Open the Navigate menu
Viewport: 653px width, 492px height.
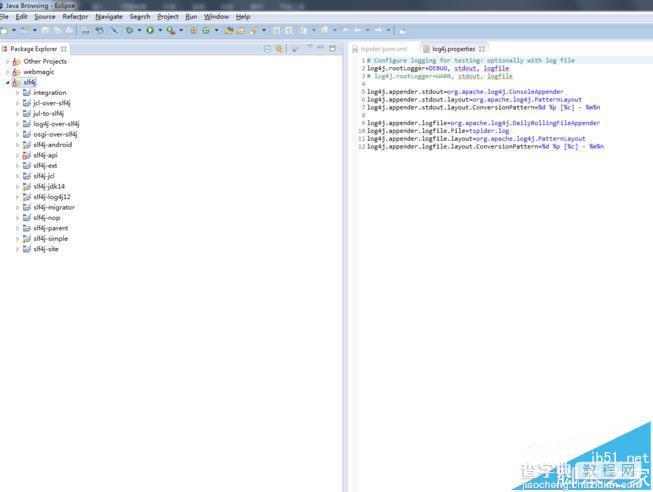(109, 17)
